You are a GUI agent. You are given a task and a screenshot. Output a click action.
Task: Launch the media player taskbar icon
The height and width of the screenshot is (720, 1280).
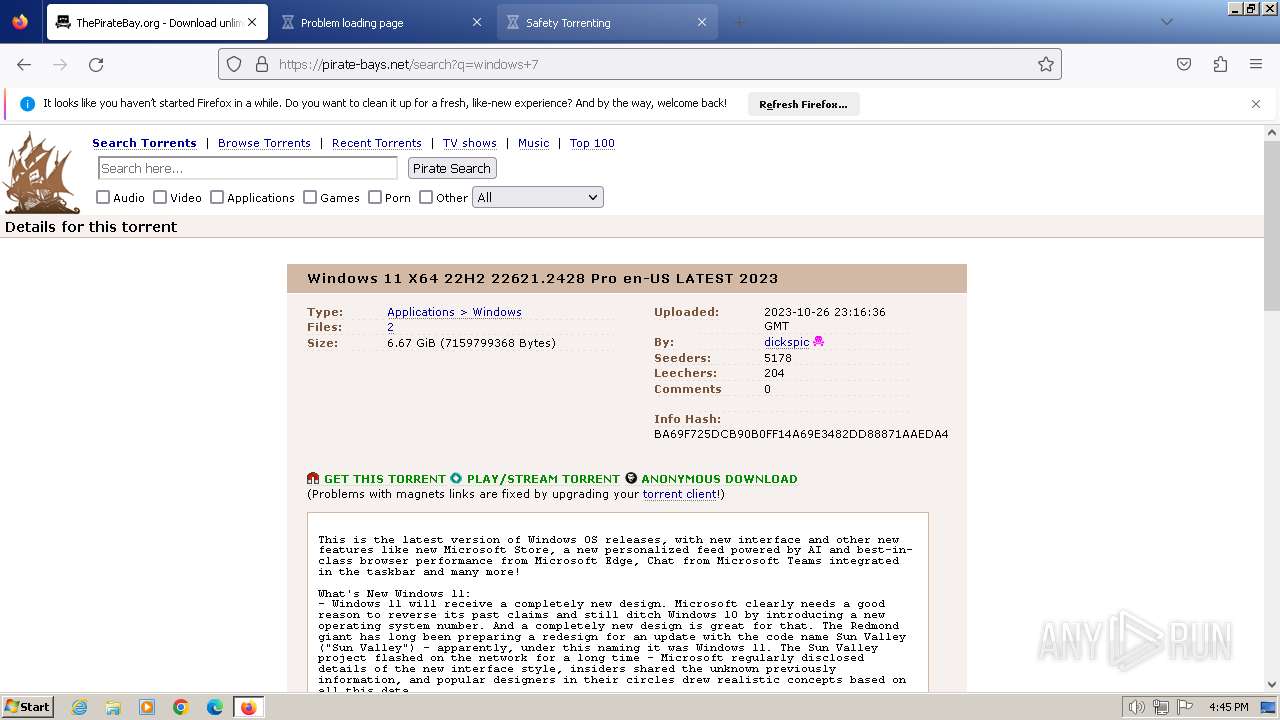coord(147,707)
